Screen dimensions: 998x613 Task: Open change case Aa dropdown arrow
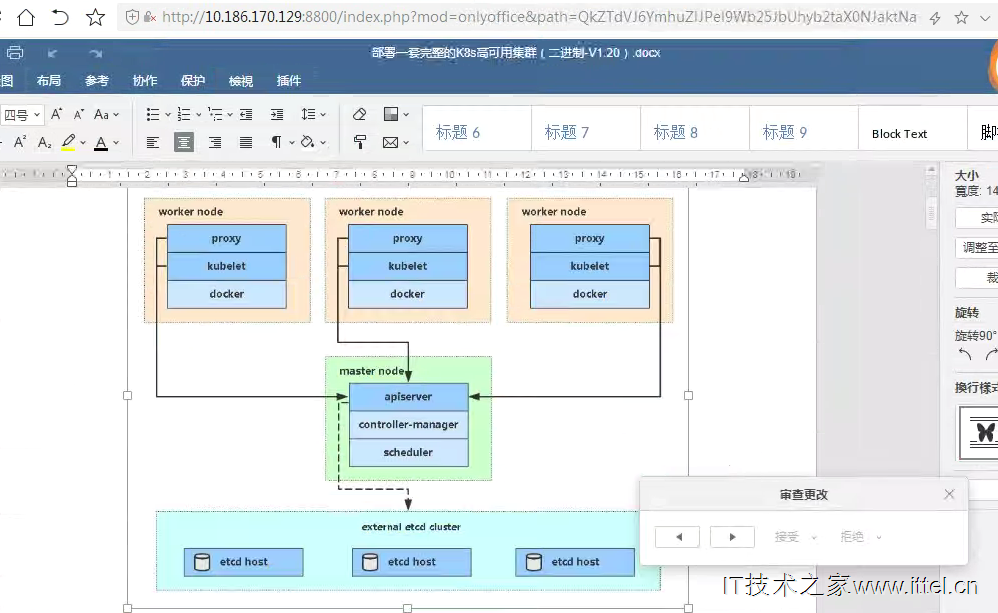(116, 115)
